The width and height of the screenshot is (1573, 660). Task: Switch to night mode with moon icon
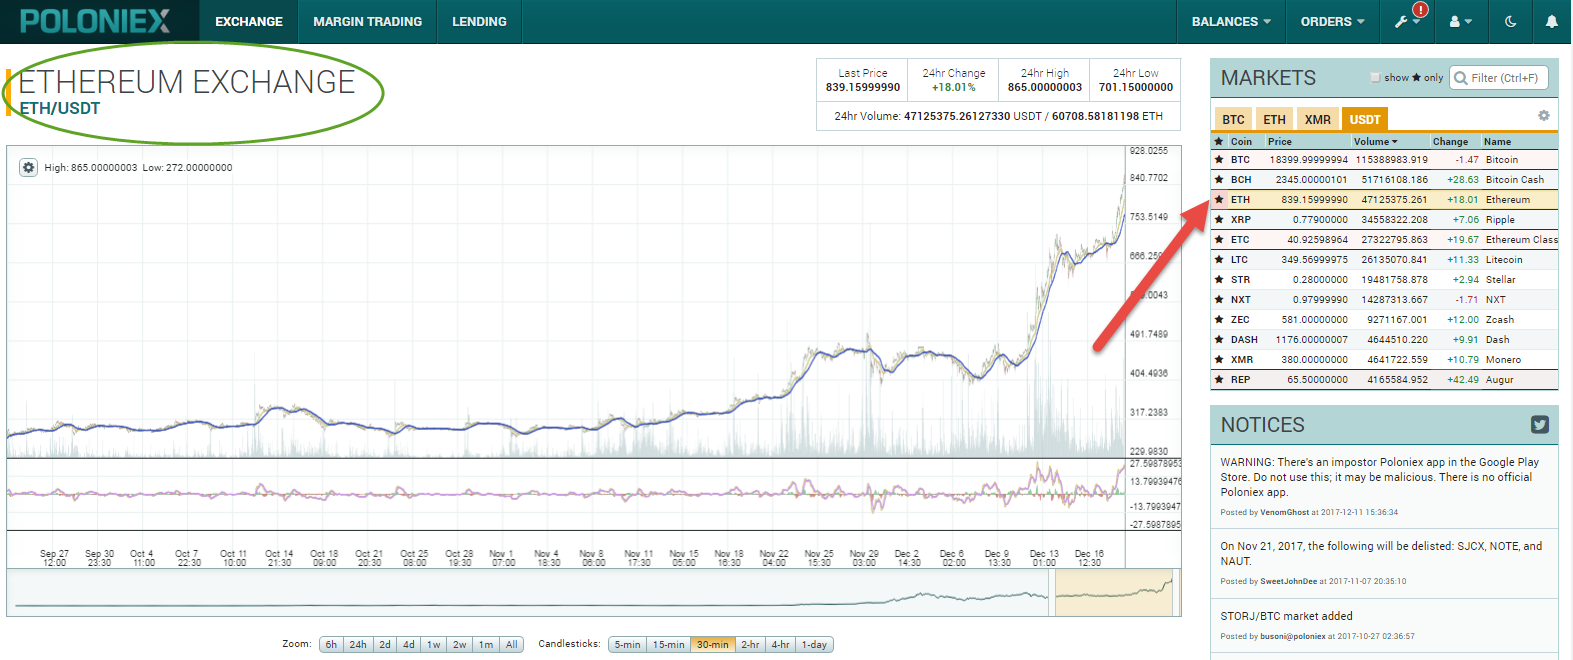(x=1510, y=21)
